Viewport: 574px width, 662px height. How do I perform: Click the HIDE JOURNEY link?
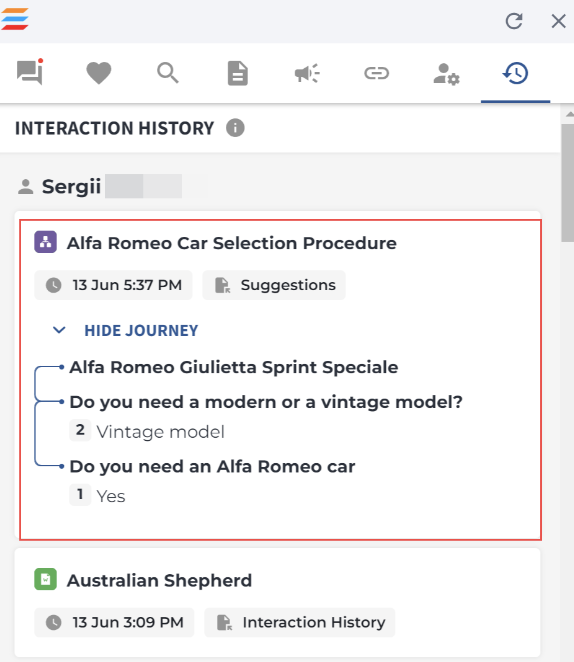click(x=141, y=330)
